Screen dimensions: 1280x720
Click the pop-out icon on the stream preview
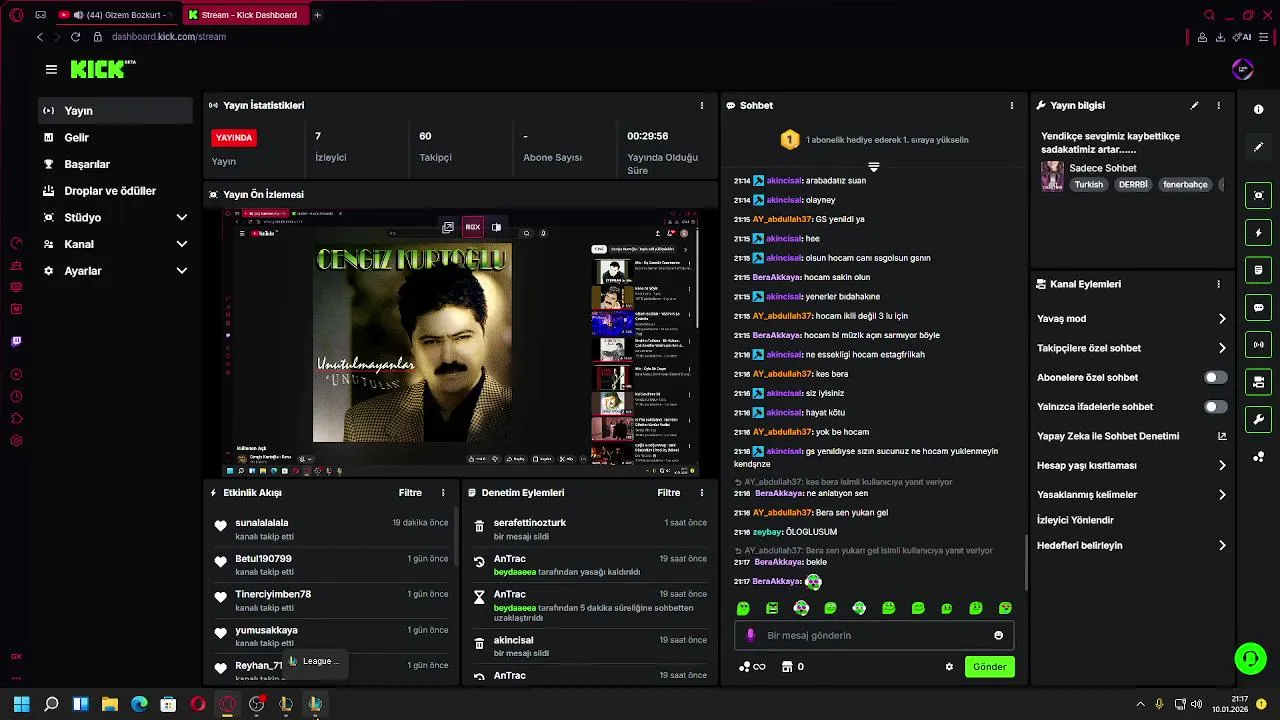(448, 227)
